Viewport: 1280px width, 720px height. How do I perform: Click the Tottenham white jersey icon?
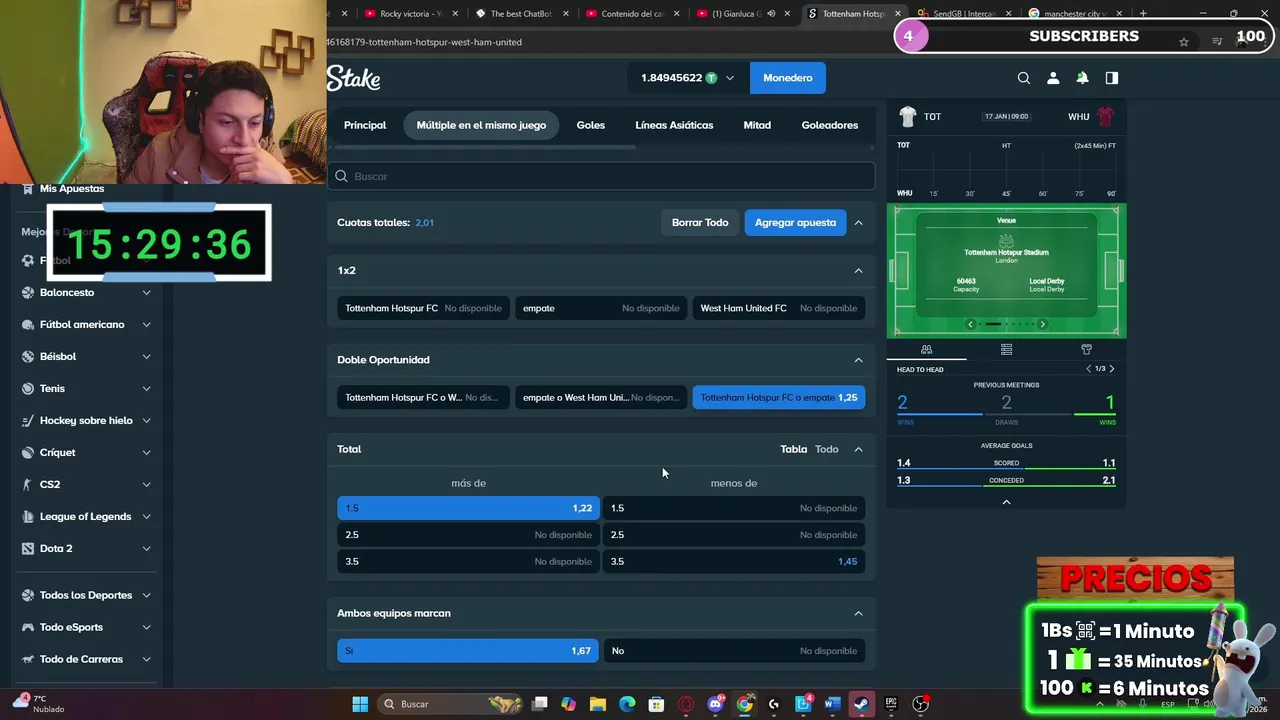click(907, 117)
